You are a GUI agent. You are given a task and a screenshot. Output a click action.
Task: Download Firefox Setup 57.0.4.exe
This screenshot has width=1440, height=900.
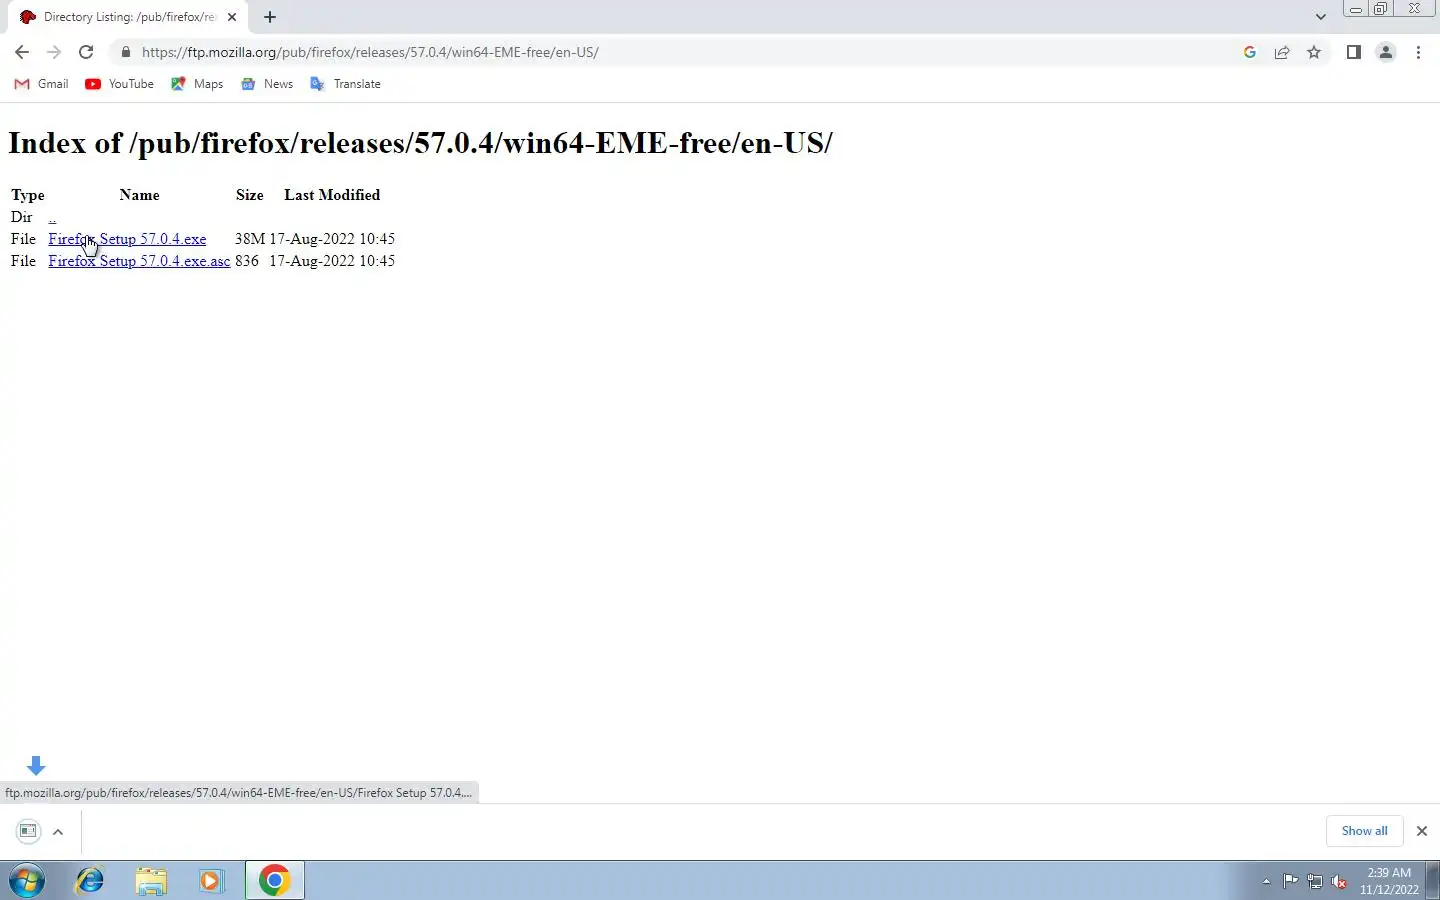coord(127,239)
